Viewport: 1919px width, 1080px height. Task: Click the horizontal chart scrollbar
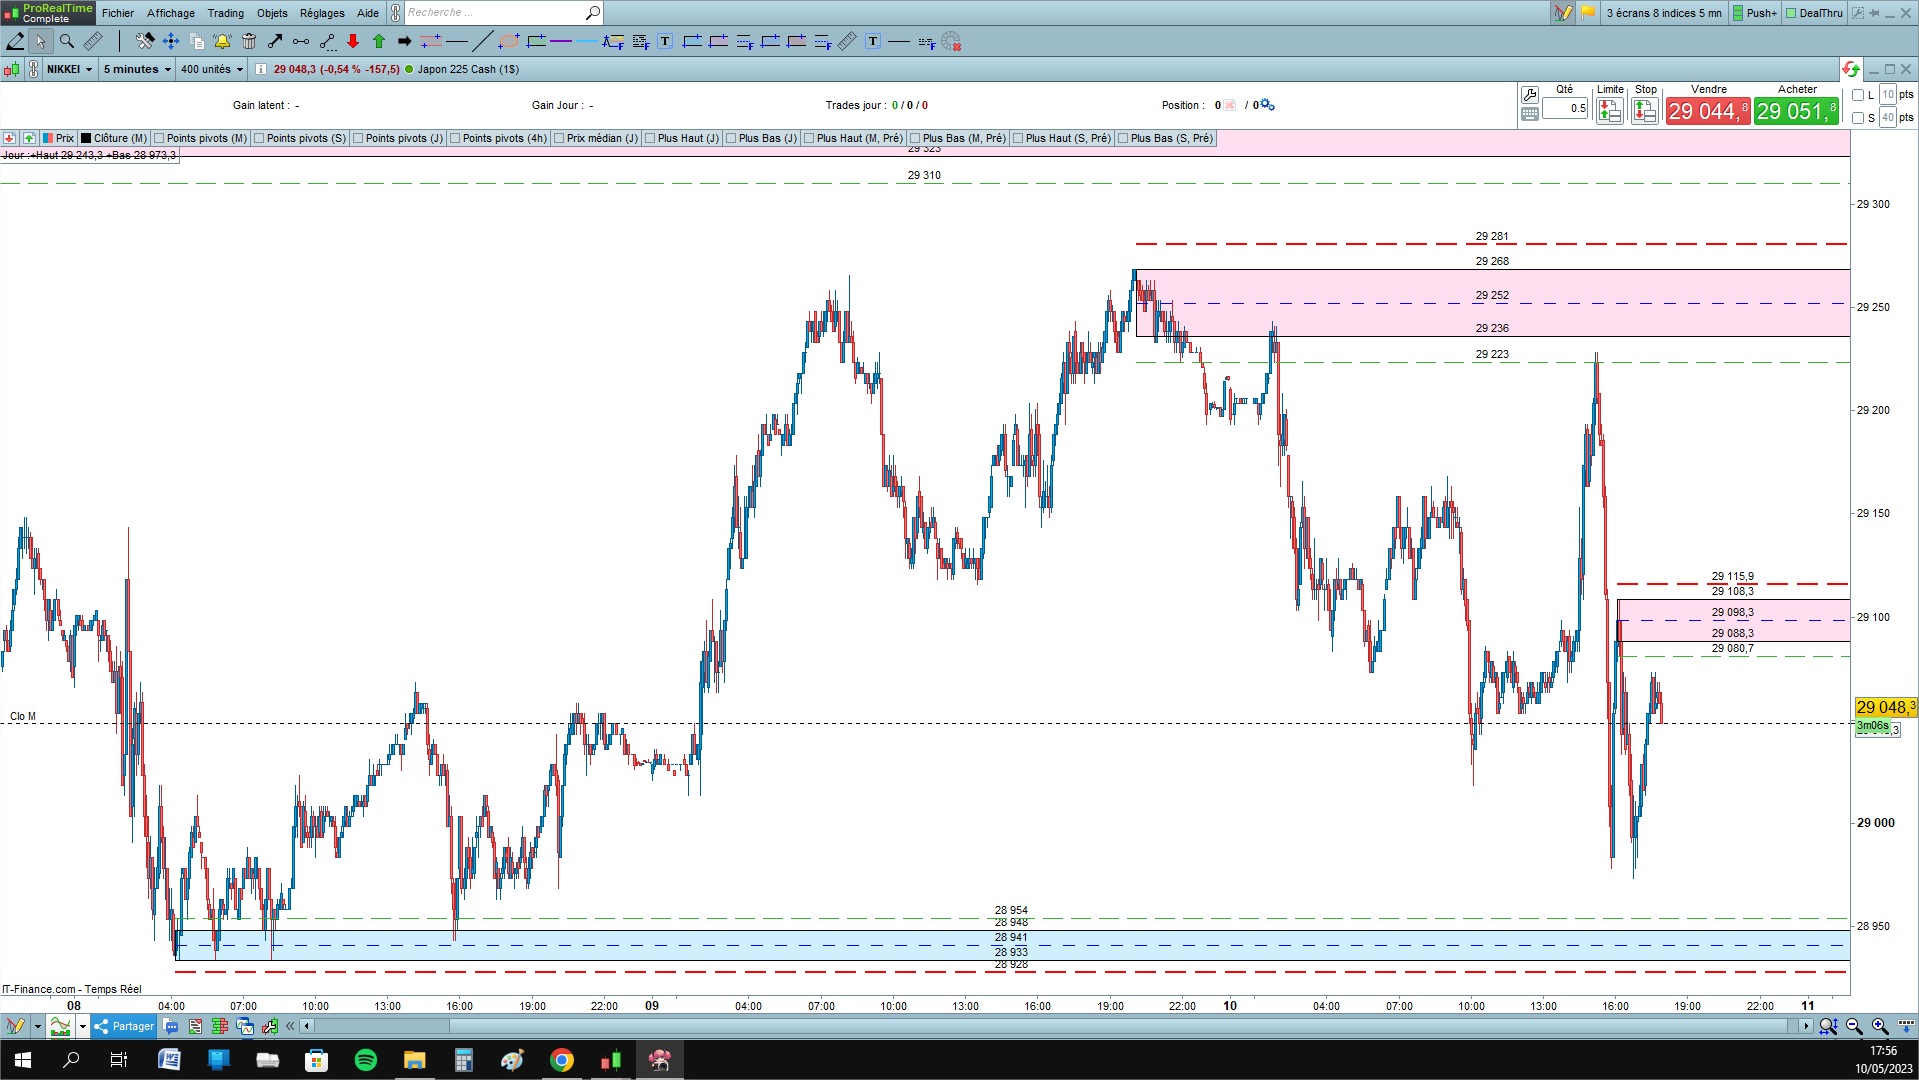pyautogui.click(x=1055, y=1026)
